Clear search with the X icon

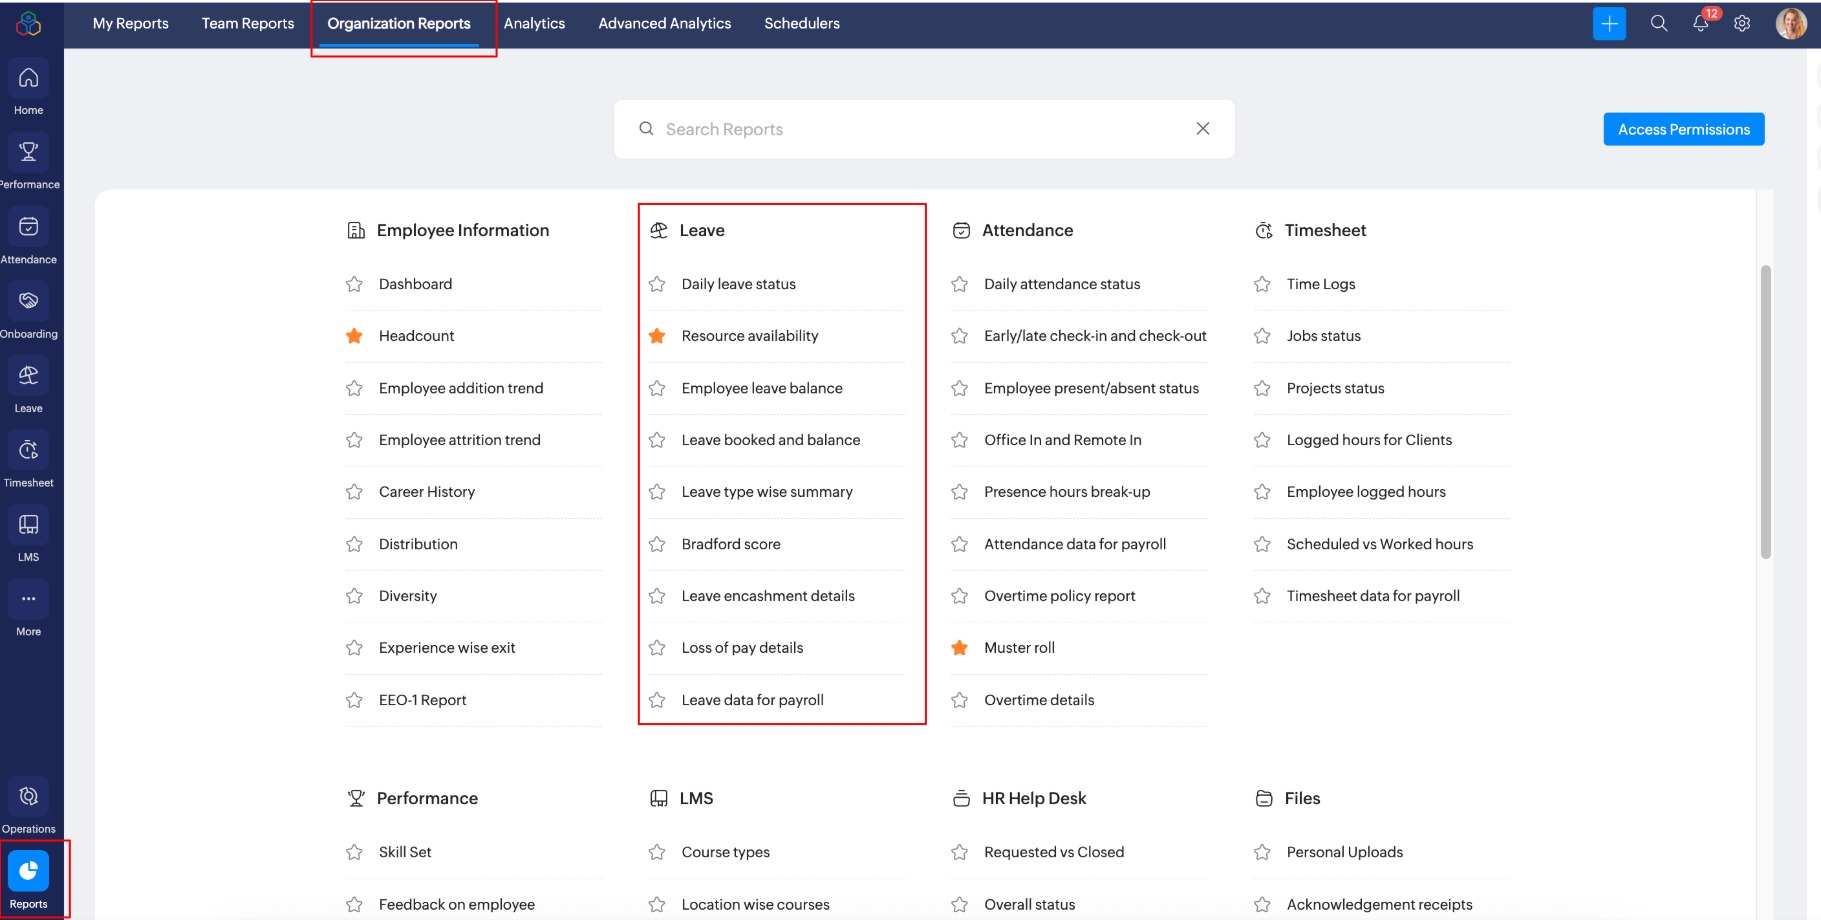click(x=1202, y=129)
